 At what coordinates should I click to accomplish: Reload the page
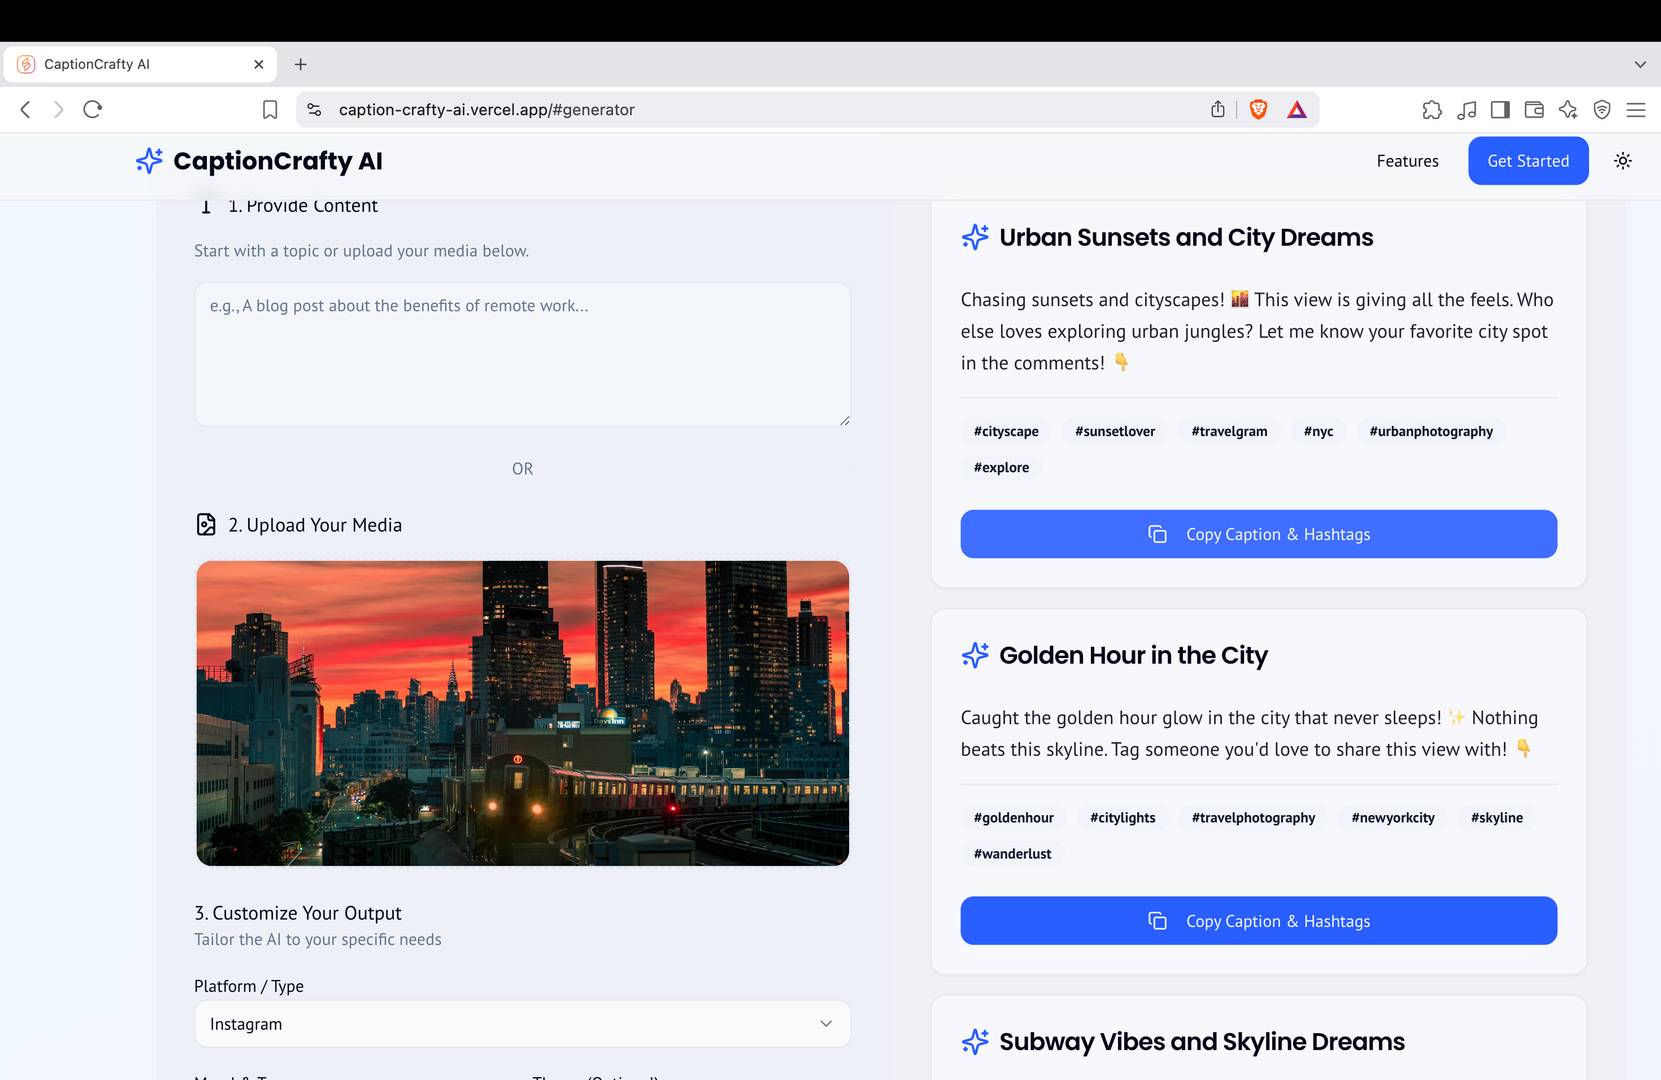click(93, 110)
